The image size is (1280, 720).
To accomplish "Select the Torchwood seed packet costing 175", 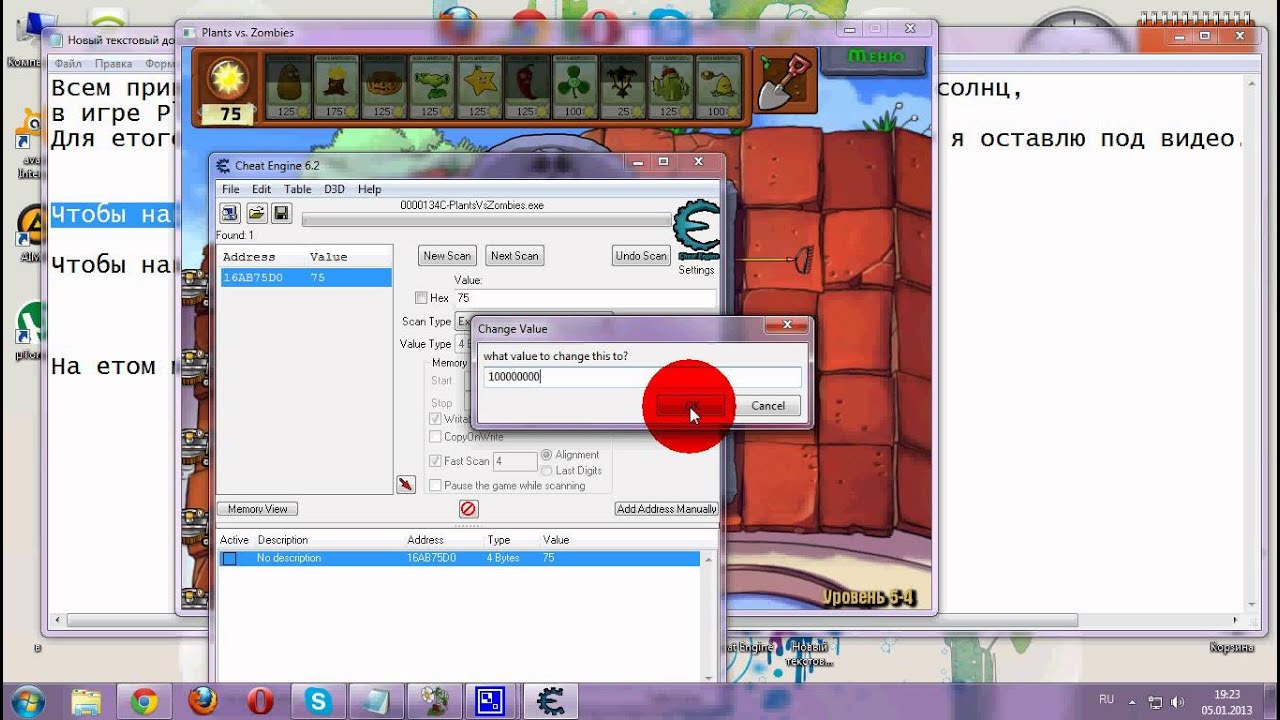I will tap(335, 88).
